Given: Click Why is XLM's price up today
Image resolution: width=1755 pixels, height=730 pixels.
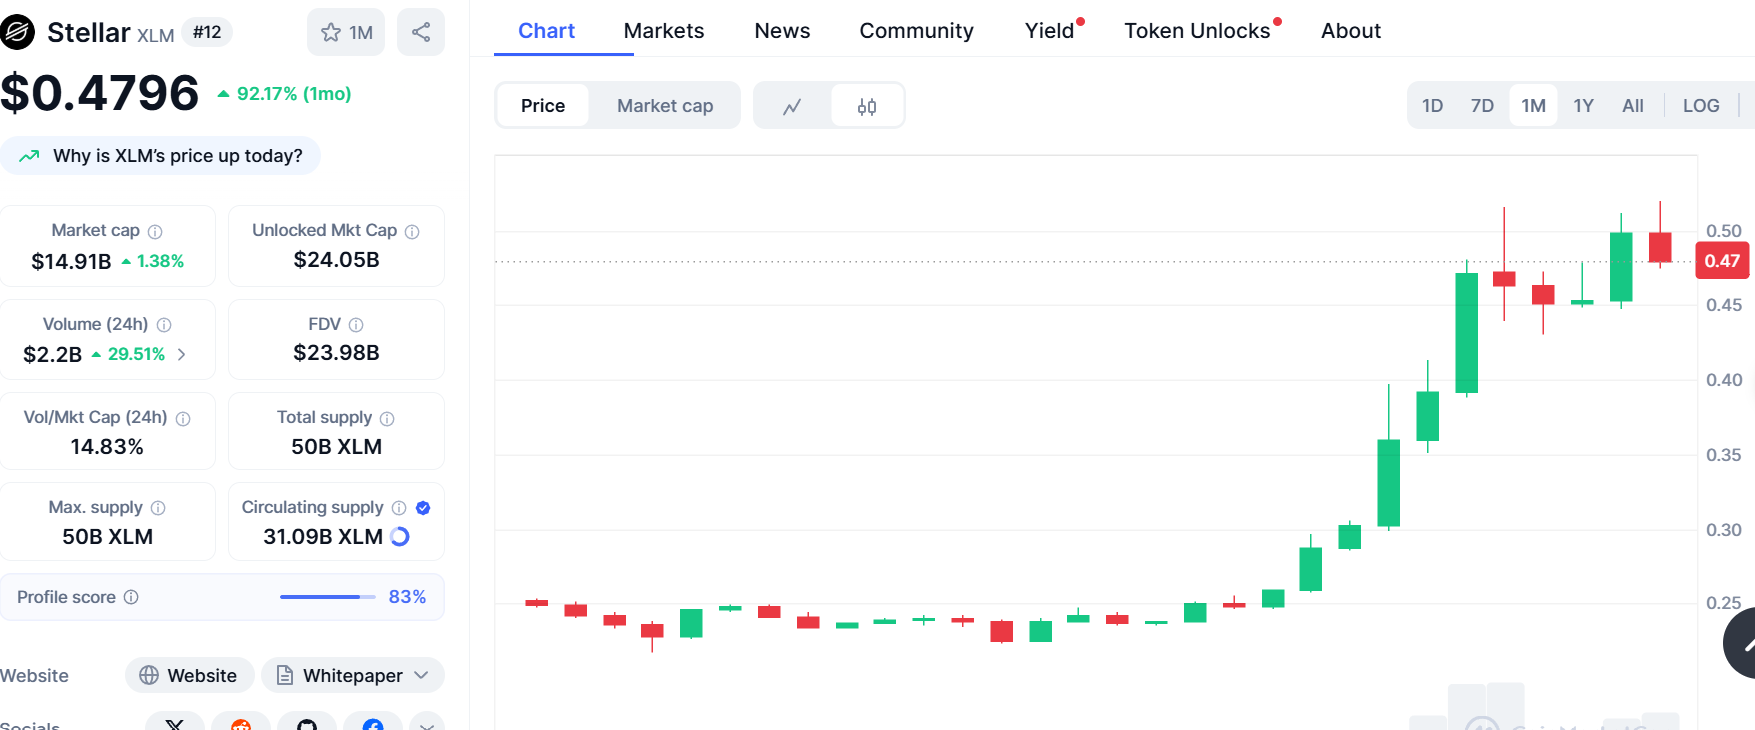Looking at the screenshot, I should (160, 156).
